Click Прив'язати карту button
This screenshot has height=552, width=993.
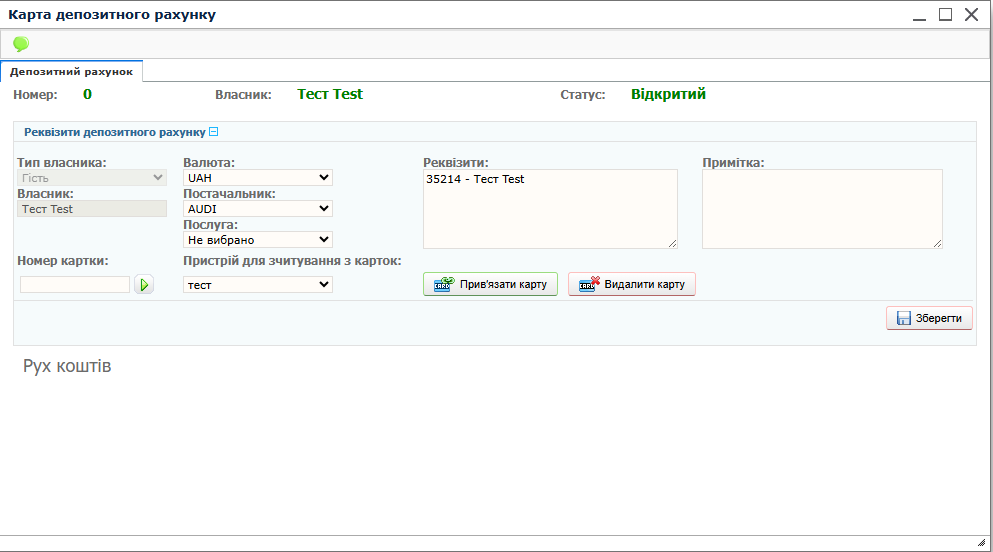(x=490, y=284)
